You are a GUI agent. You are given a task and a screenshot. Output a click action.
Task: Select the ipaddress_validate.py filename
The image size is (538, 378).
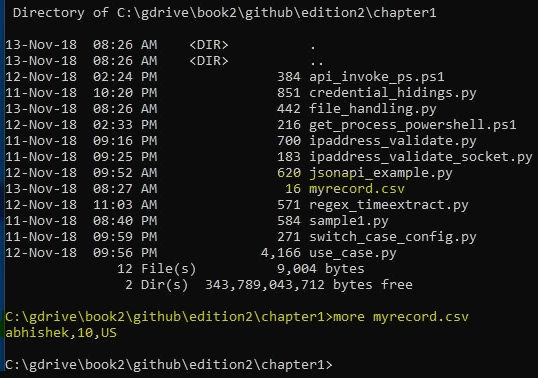[393, 141]
